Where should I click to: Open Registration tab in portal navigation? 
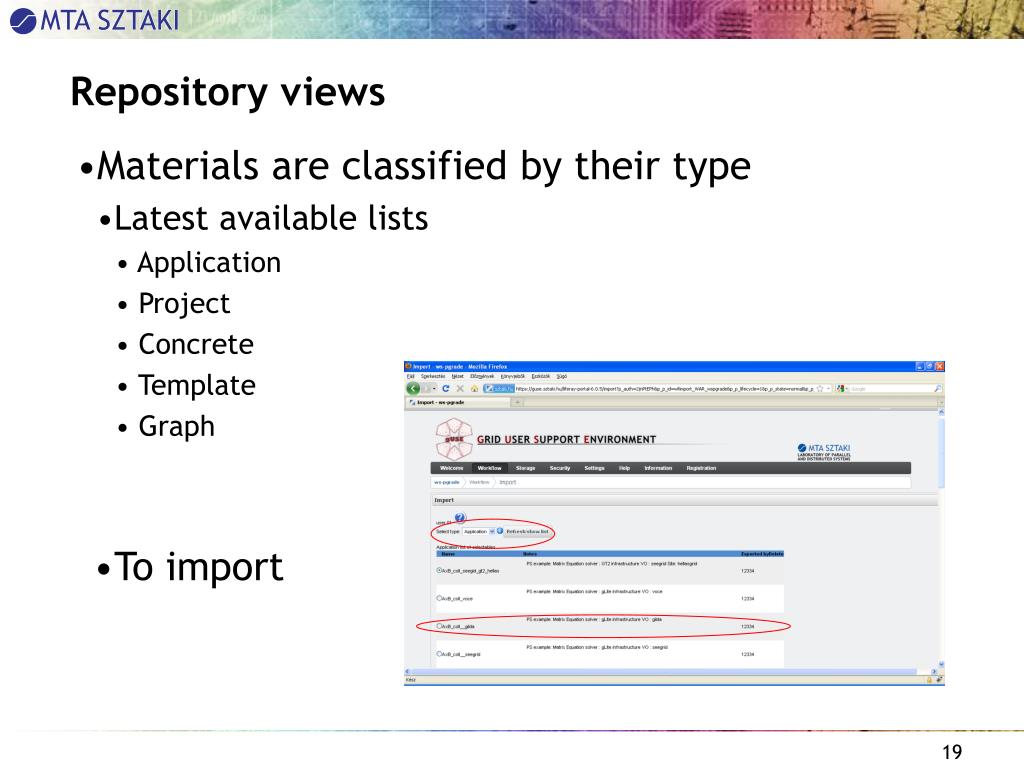701,468
